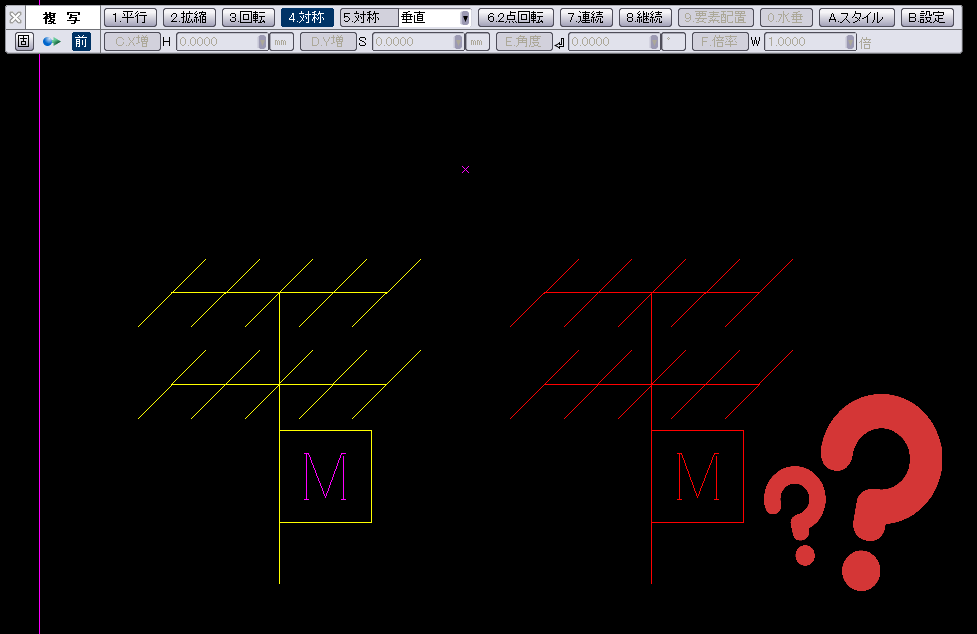Expand the angle value field dropdown

coord(654,42)
